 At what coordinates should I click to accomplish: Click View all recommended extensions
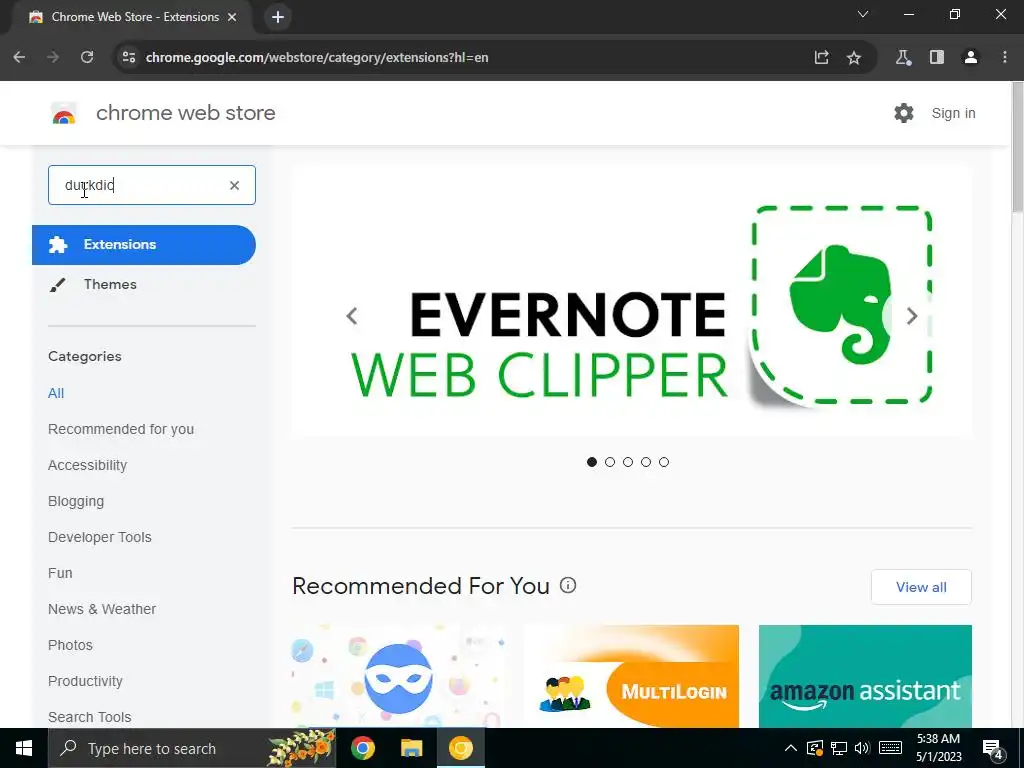tap(921, 587)
